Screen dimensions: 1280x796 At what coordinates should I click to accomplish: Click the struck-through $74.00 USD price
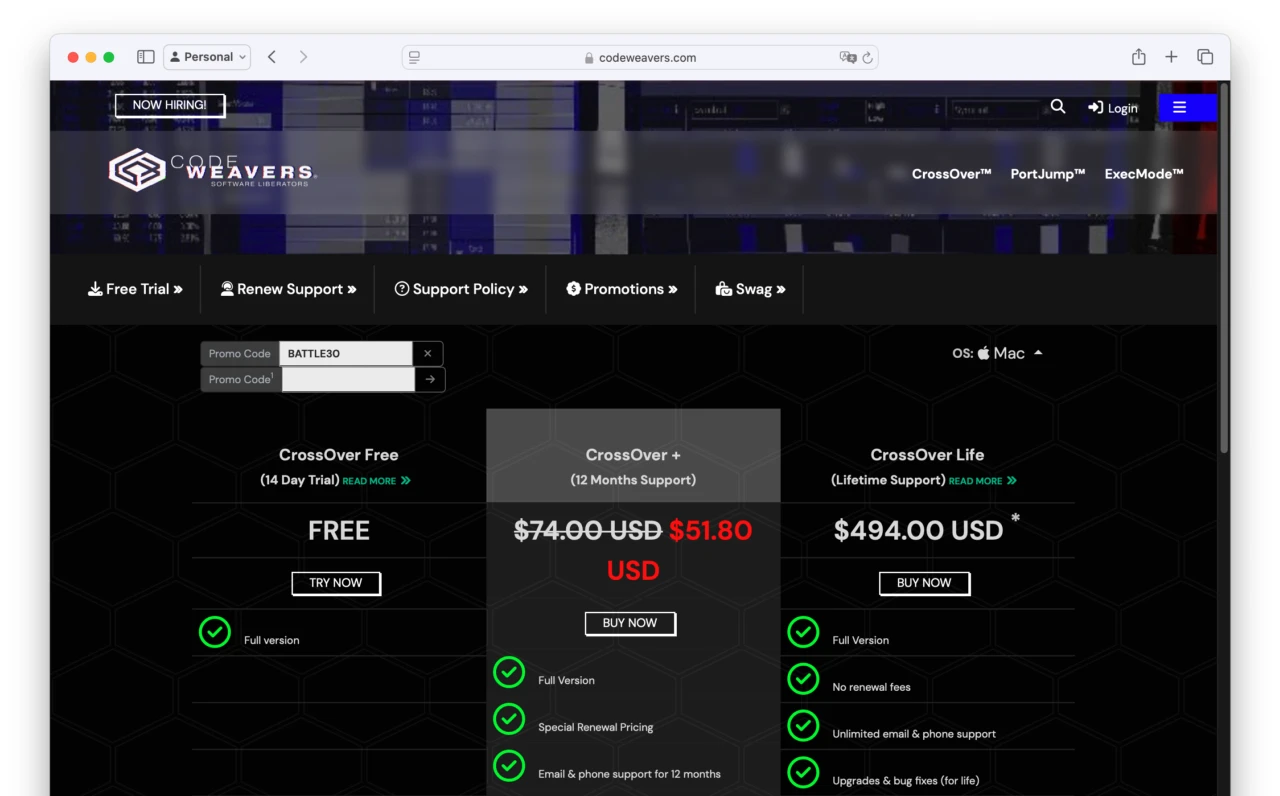pos(588,530)
